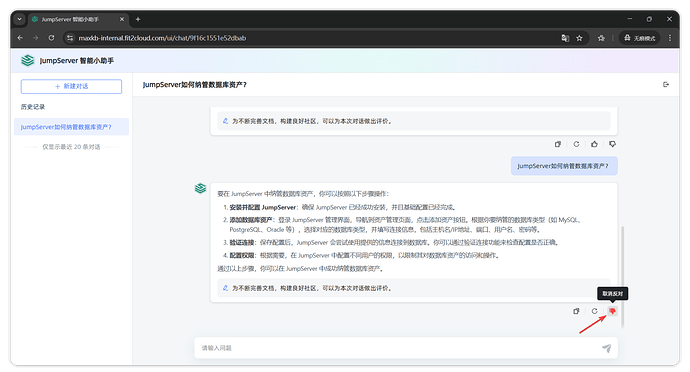Reload the page
This screenshot has width=690, height=372.
click(x=51, y=38)
